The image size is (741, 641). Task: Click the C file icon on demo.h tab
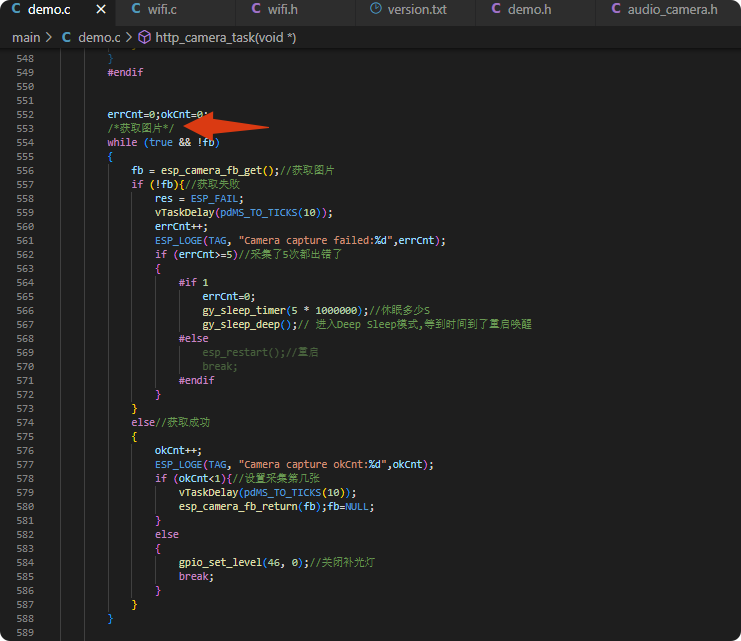click(496, 9)
